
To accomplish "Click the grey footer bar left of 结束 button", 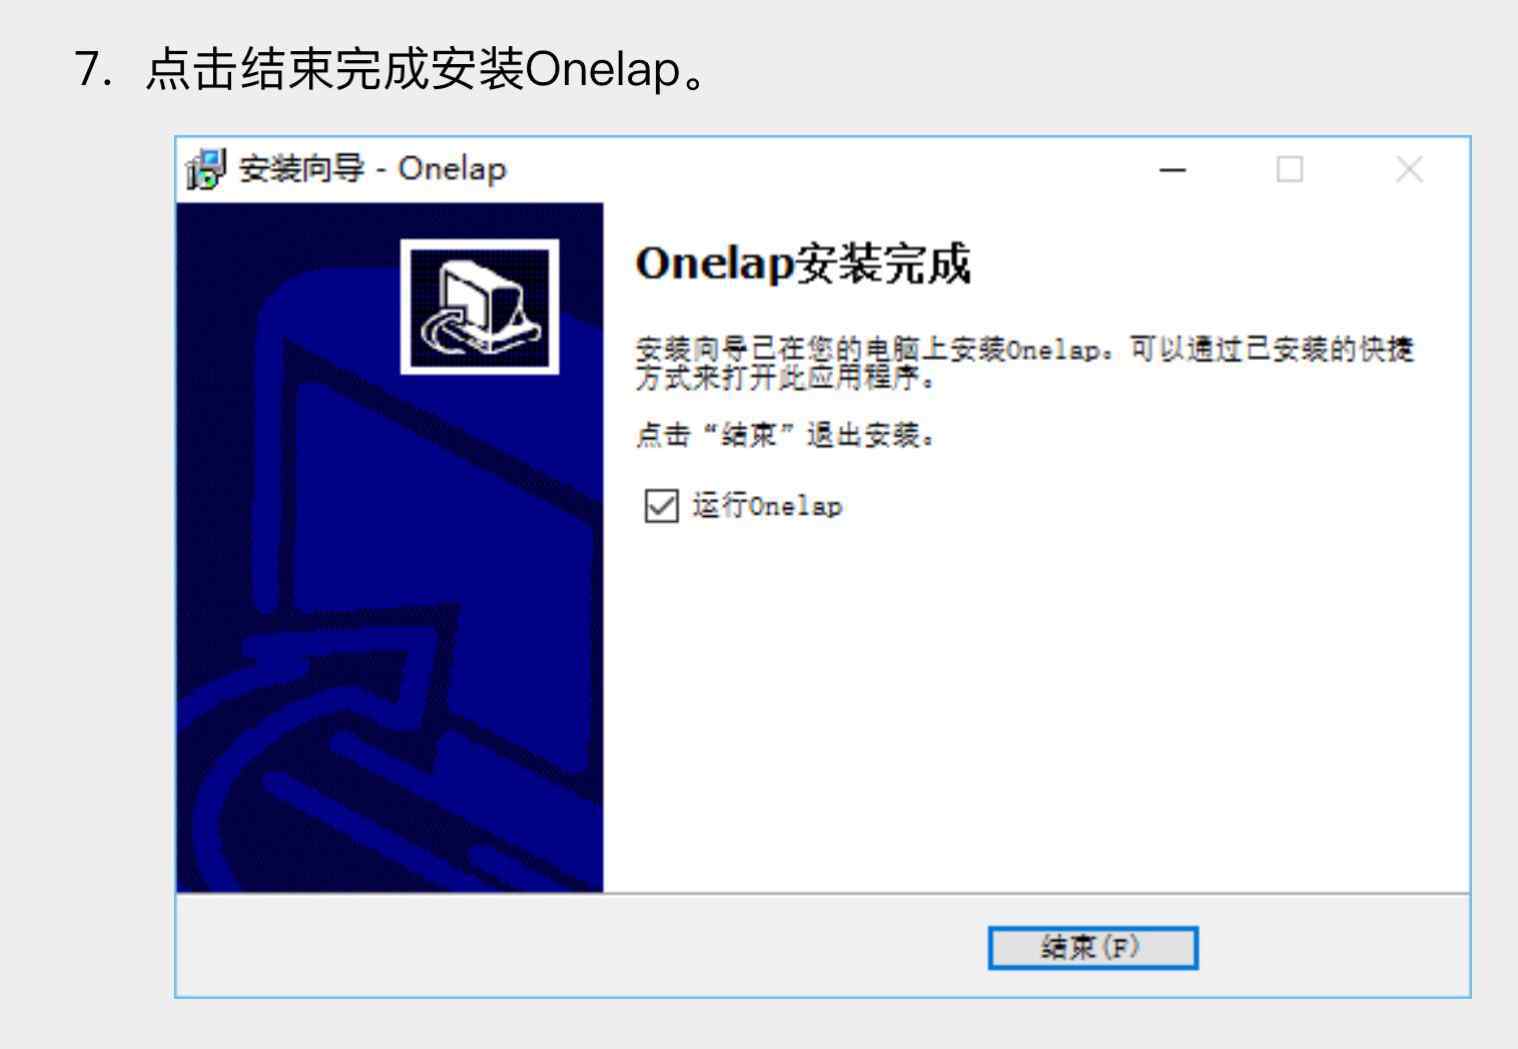I will (x=582, y=947).
